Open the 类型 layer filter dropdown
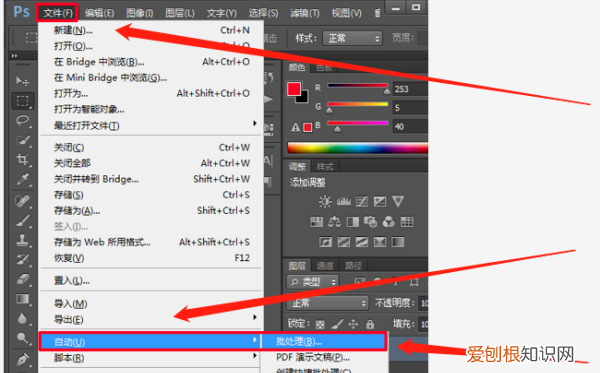600x373 pixels. pos(313,282)
